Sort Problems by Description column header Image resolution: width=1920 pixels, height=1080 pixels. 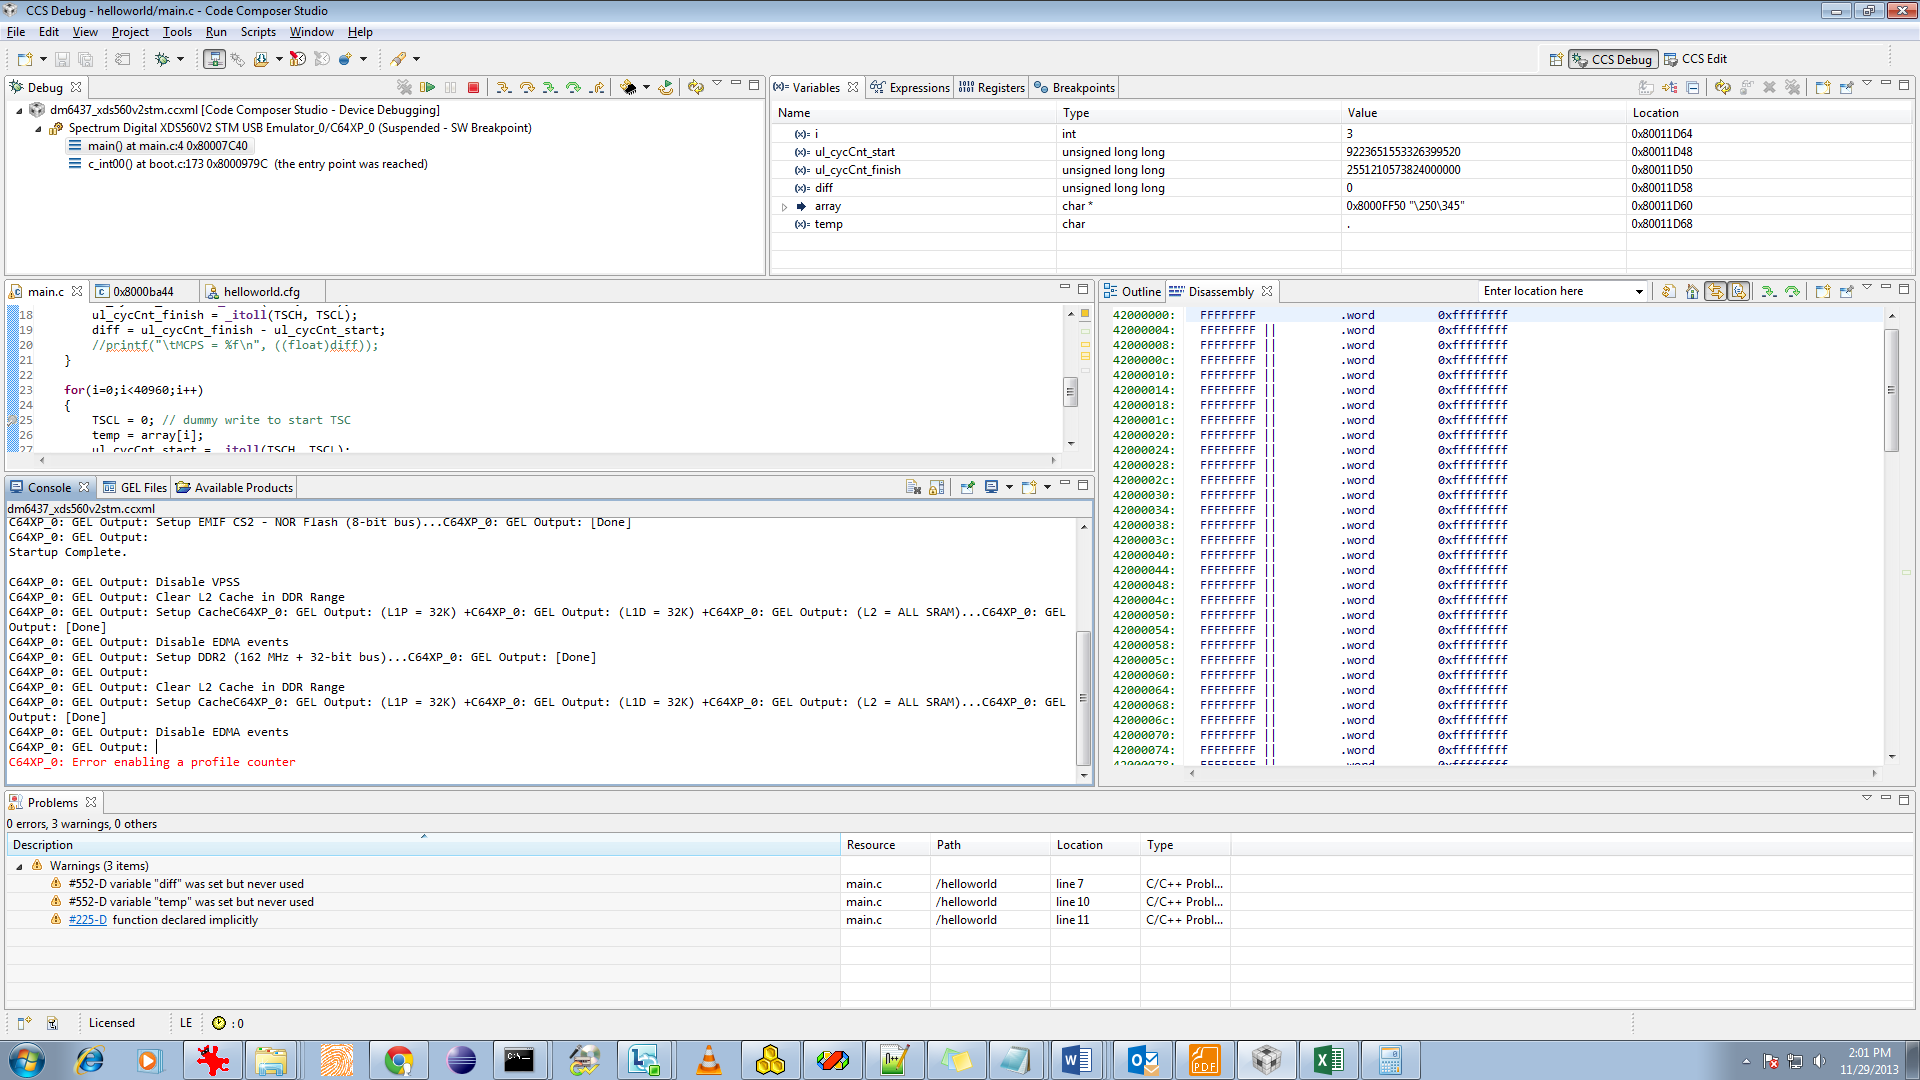(x=424, y=845)
